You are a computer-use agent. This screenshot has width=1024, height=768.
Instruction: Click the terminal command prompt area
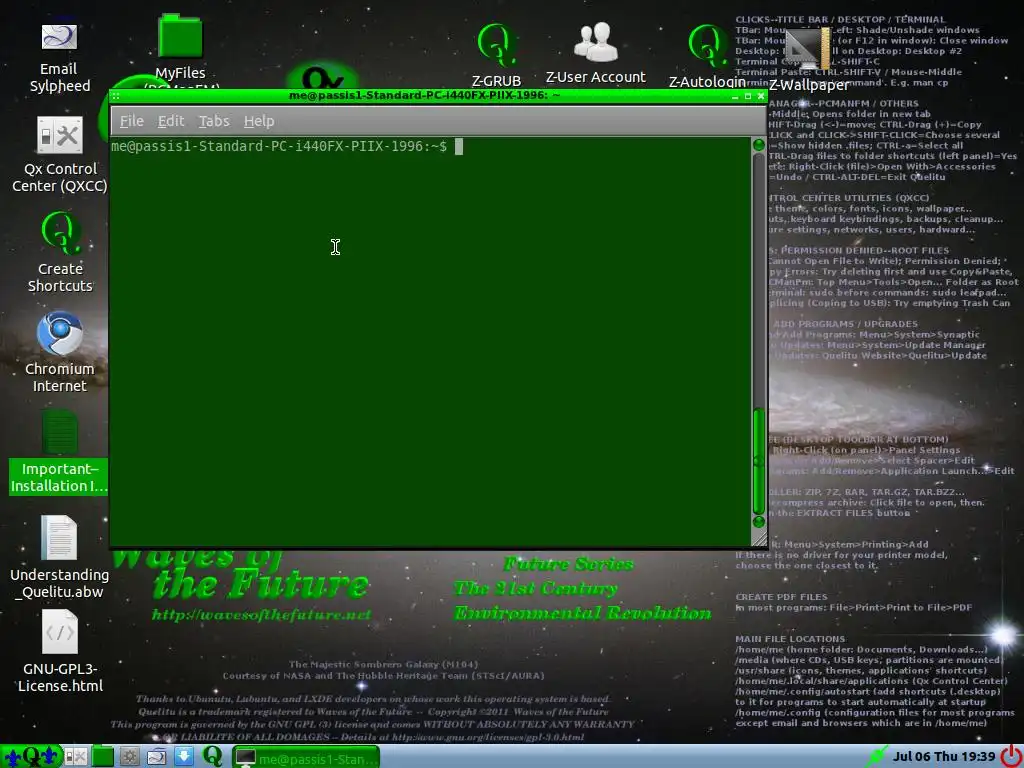point(430,341)
